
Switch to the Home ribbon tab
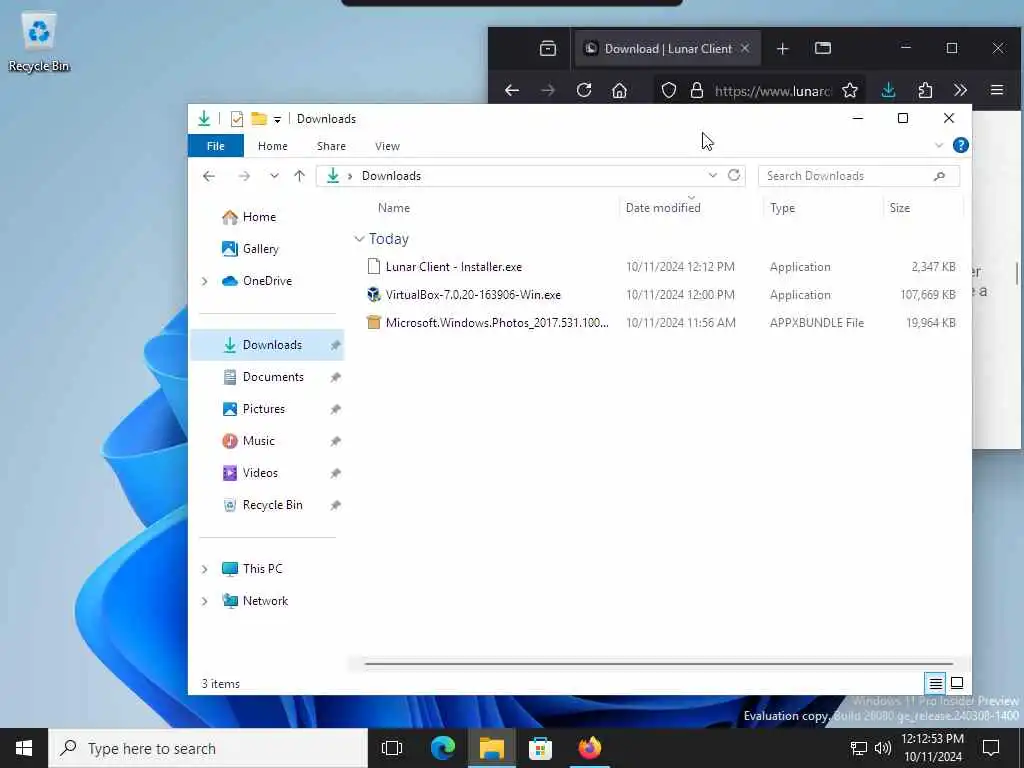pos(272,146)
